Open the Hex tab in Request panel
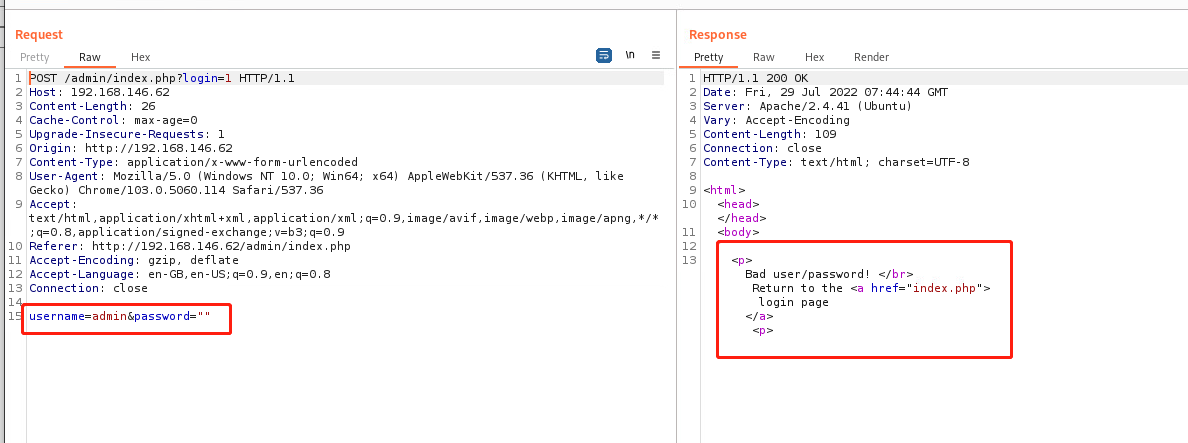 click(140, 57)
